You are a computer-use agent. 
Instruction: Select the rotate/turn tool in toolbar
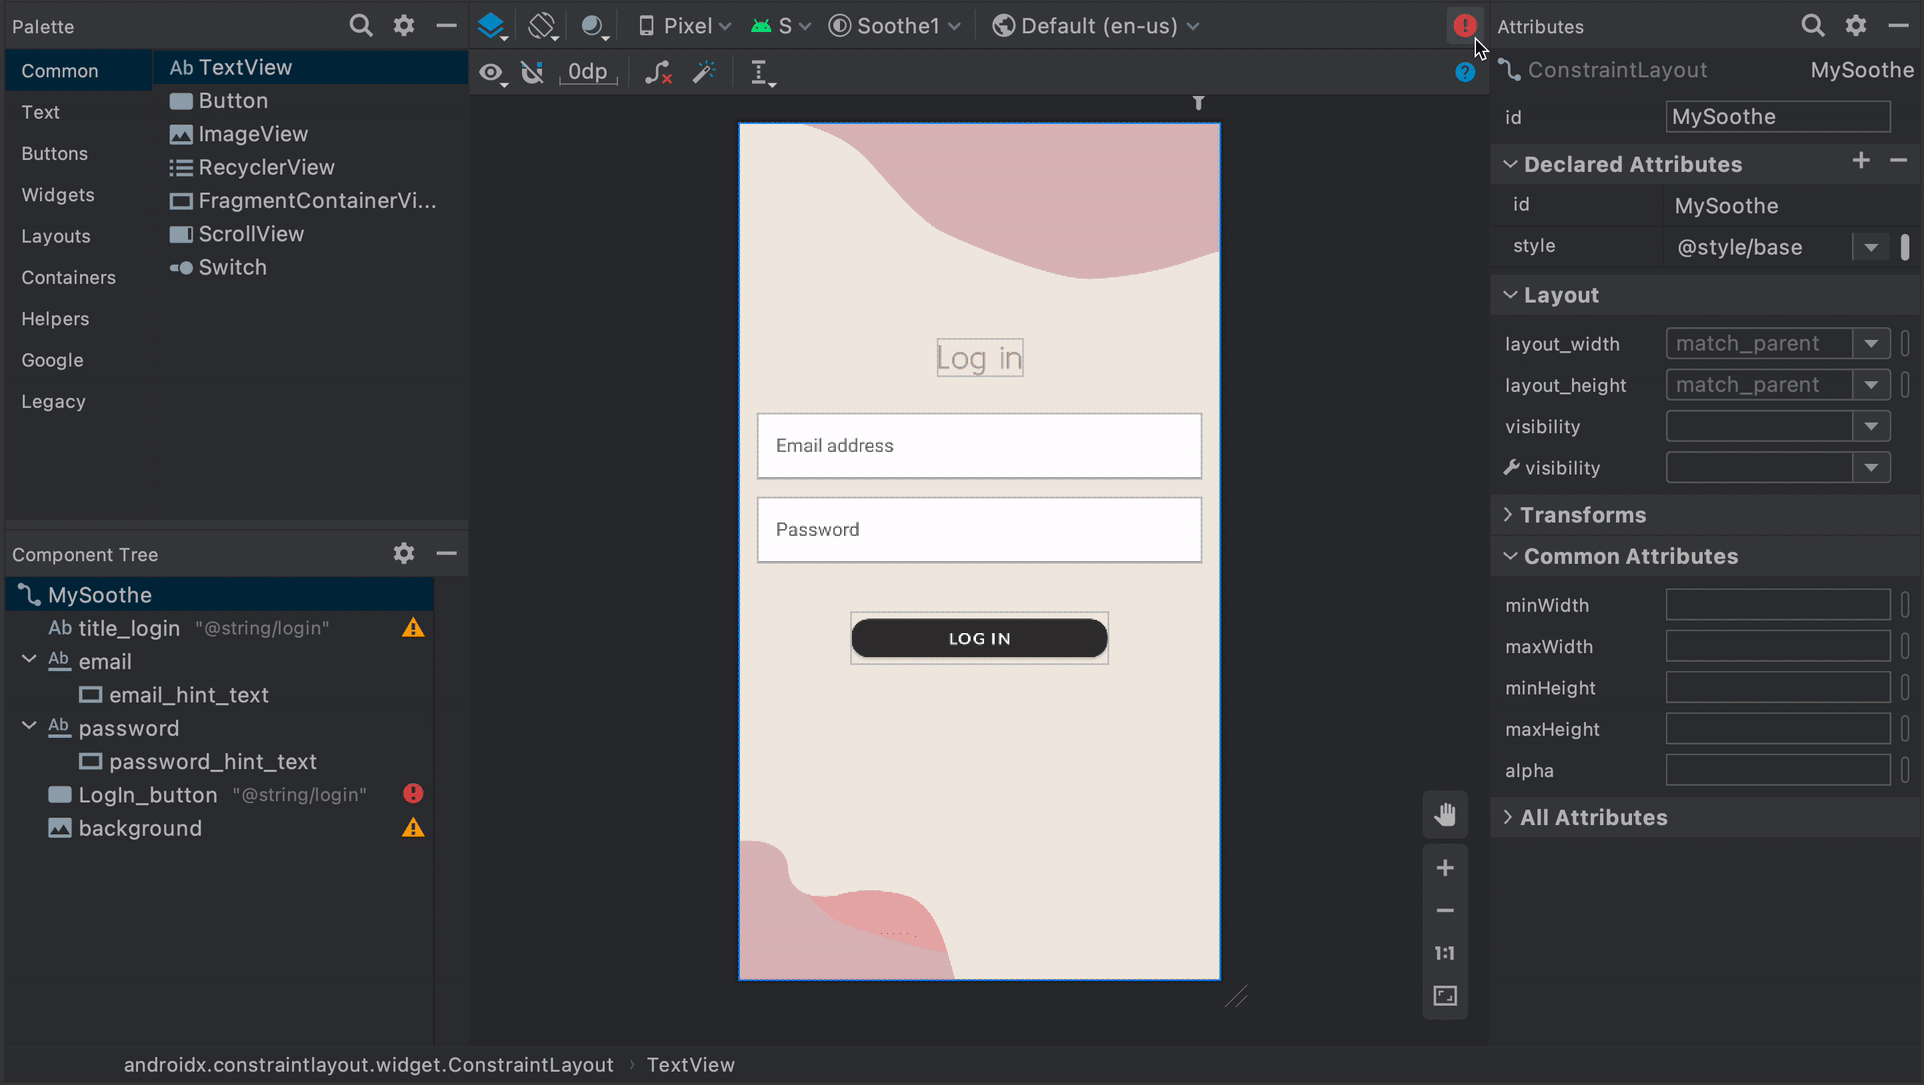point(542,25)
